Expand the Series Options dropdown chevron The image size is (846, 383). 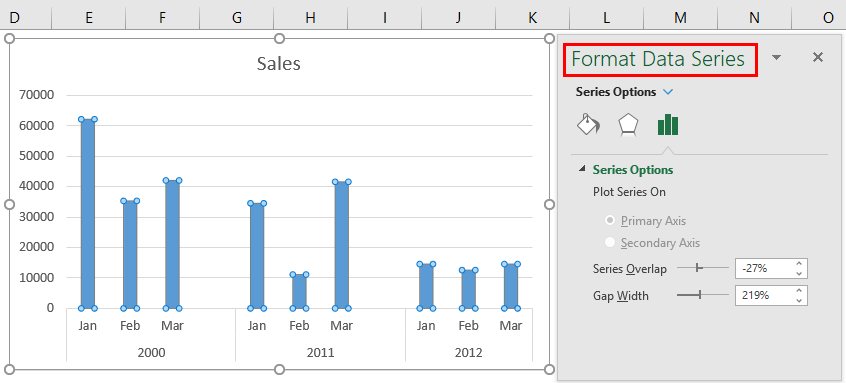click(668, 92)
